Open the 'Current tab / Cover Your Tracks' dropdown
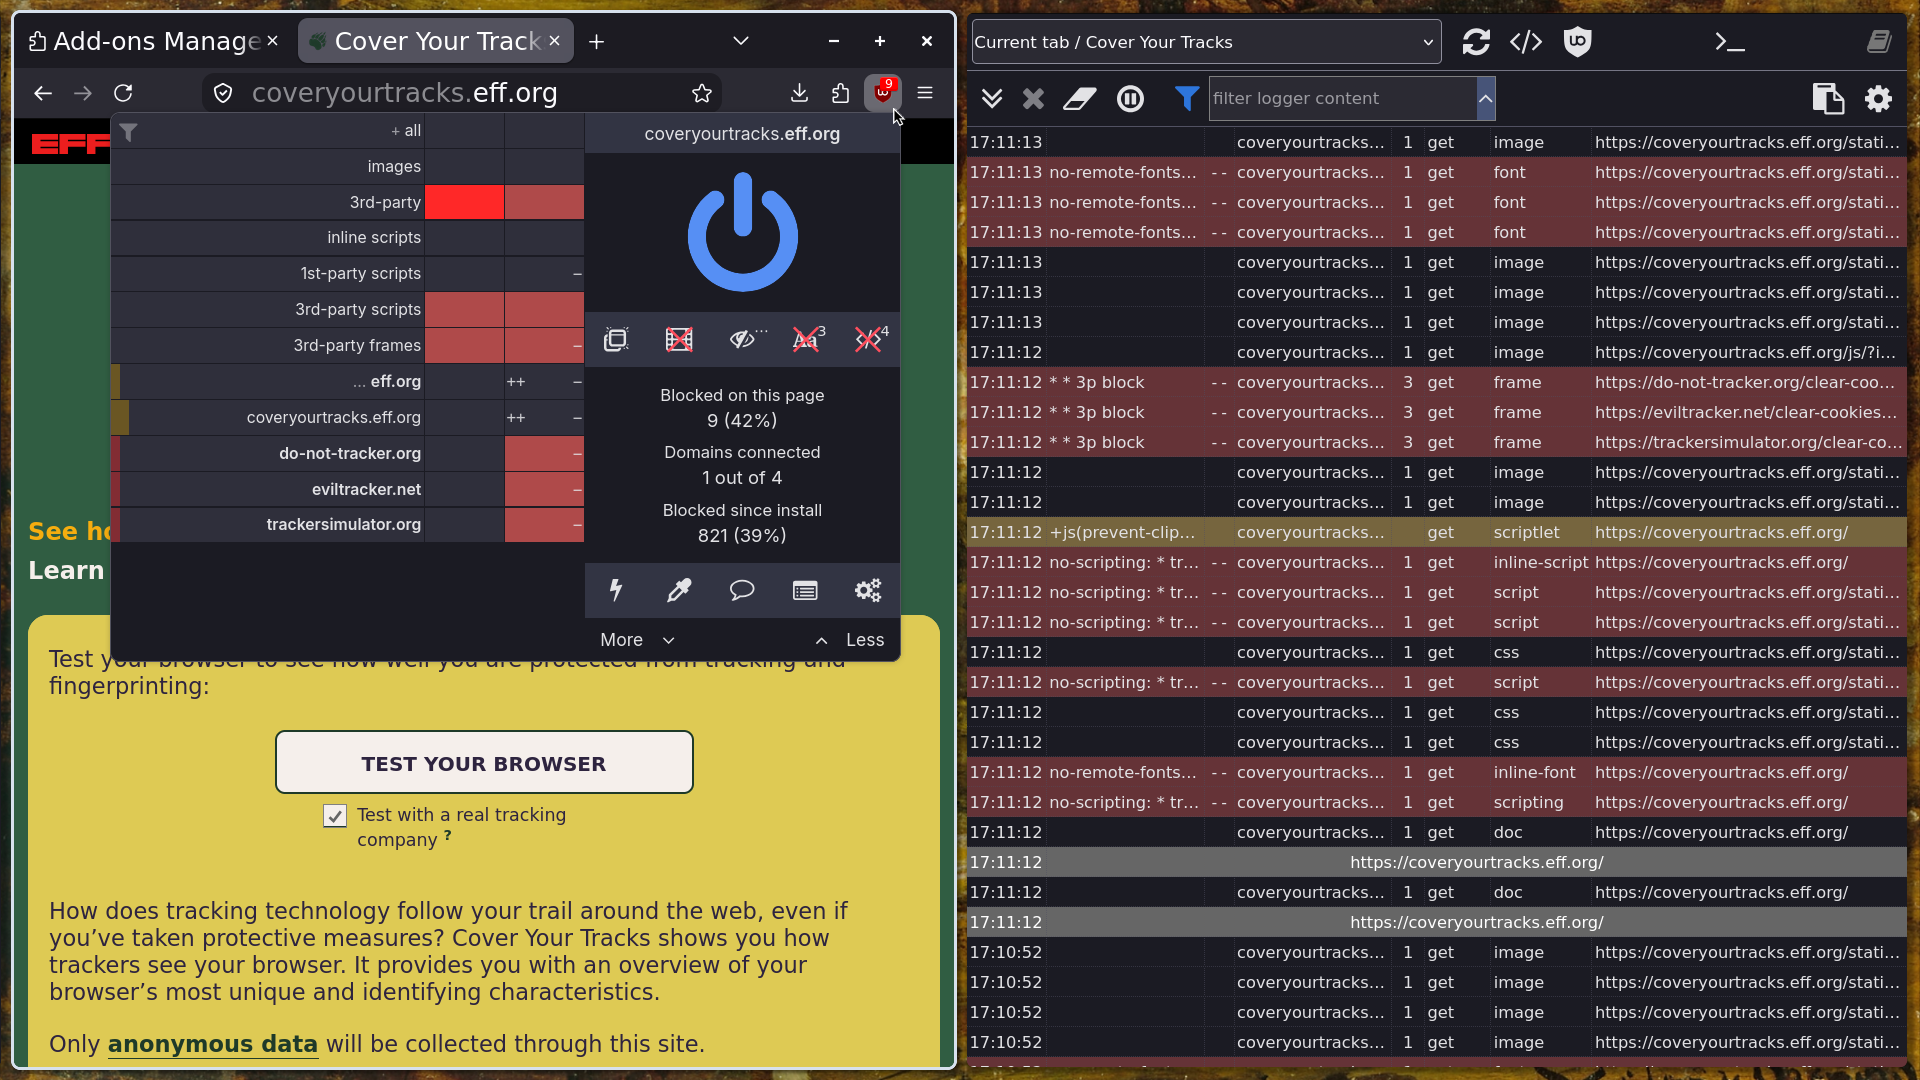The image size is (1920, 1080). tap(1206, 42)
